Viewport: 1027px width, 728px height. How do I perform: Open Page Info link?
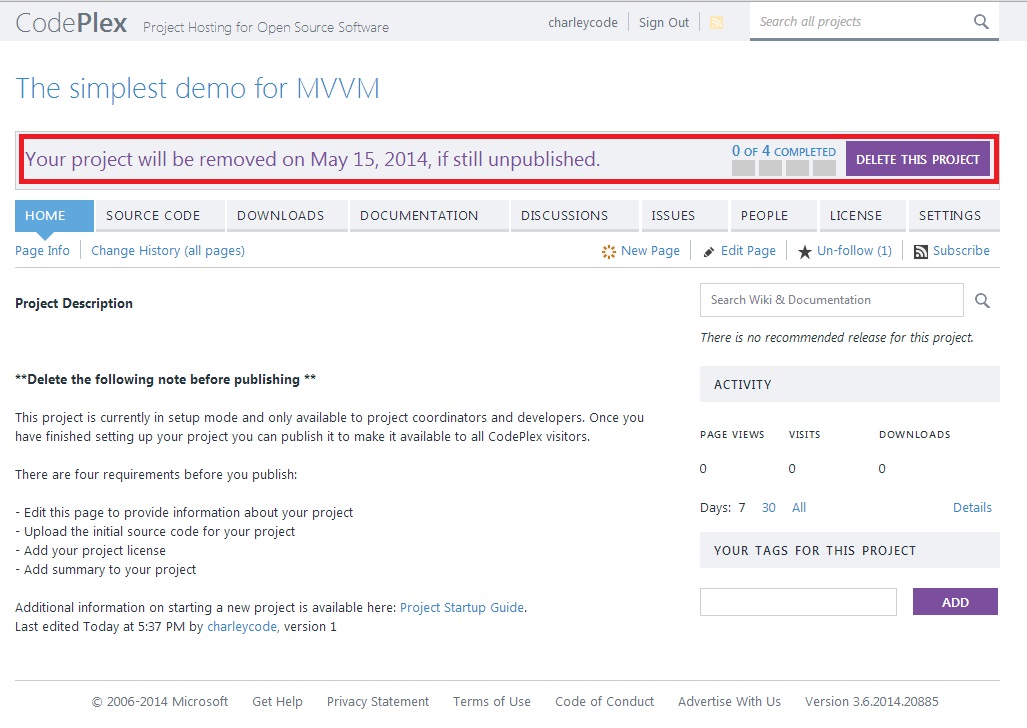[42, 250]
